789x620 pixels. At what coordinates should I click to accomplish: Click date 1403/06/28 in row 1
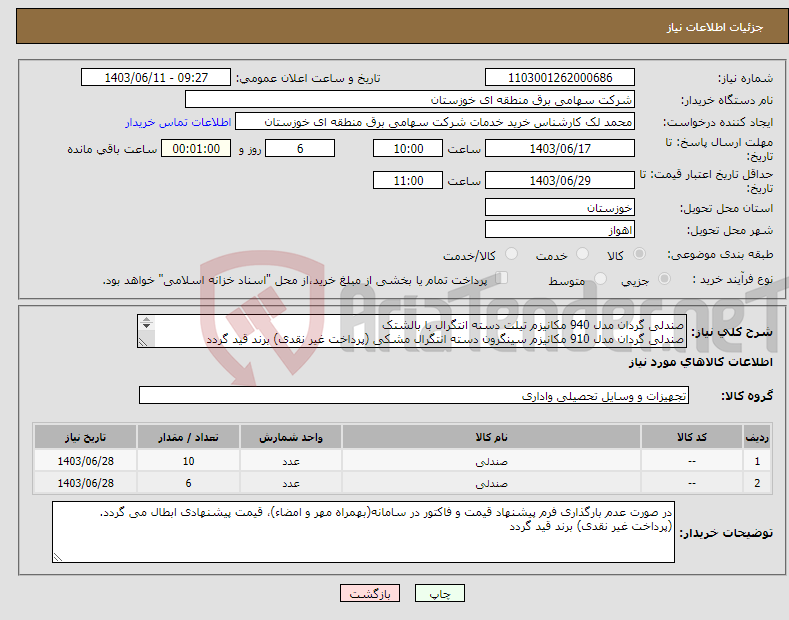[86, 461]
